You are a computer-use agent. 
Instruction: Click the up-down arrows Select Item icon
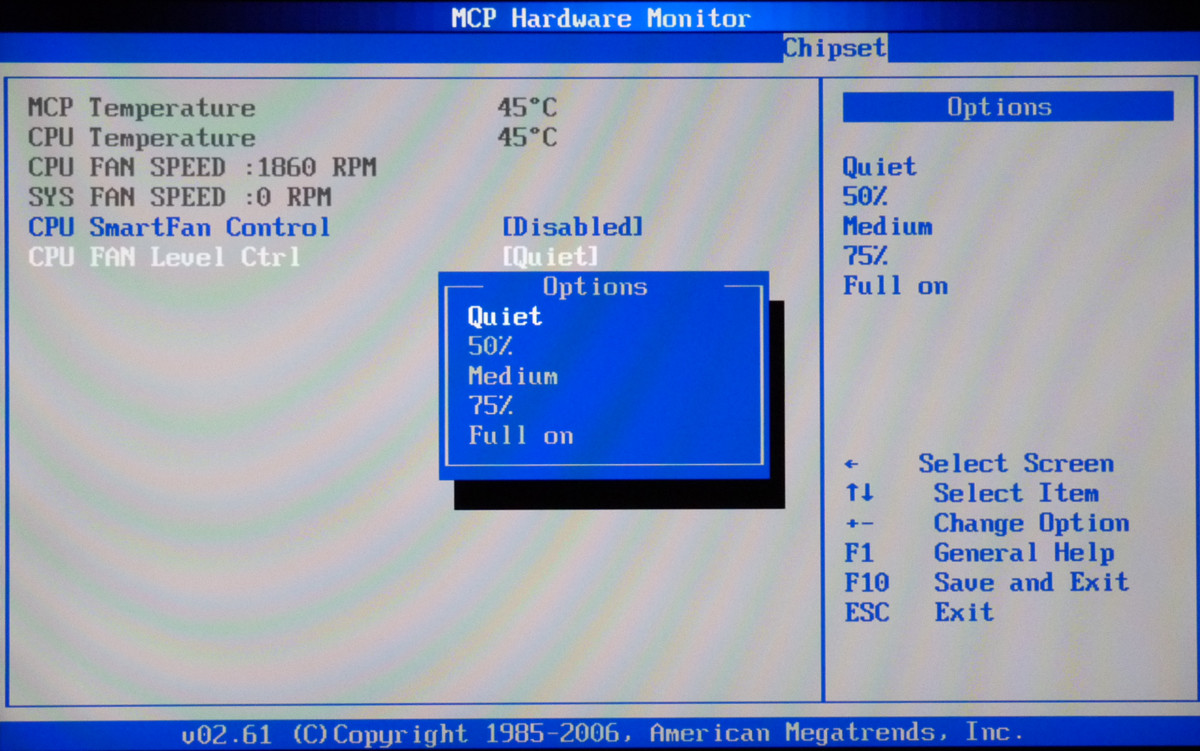[x=858, y=494]
